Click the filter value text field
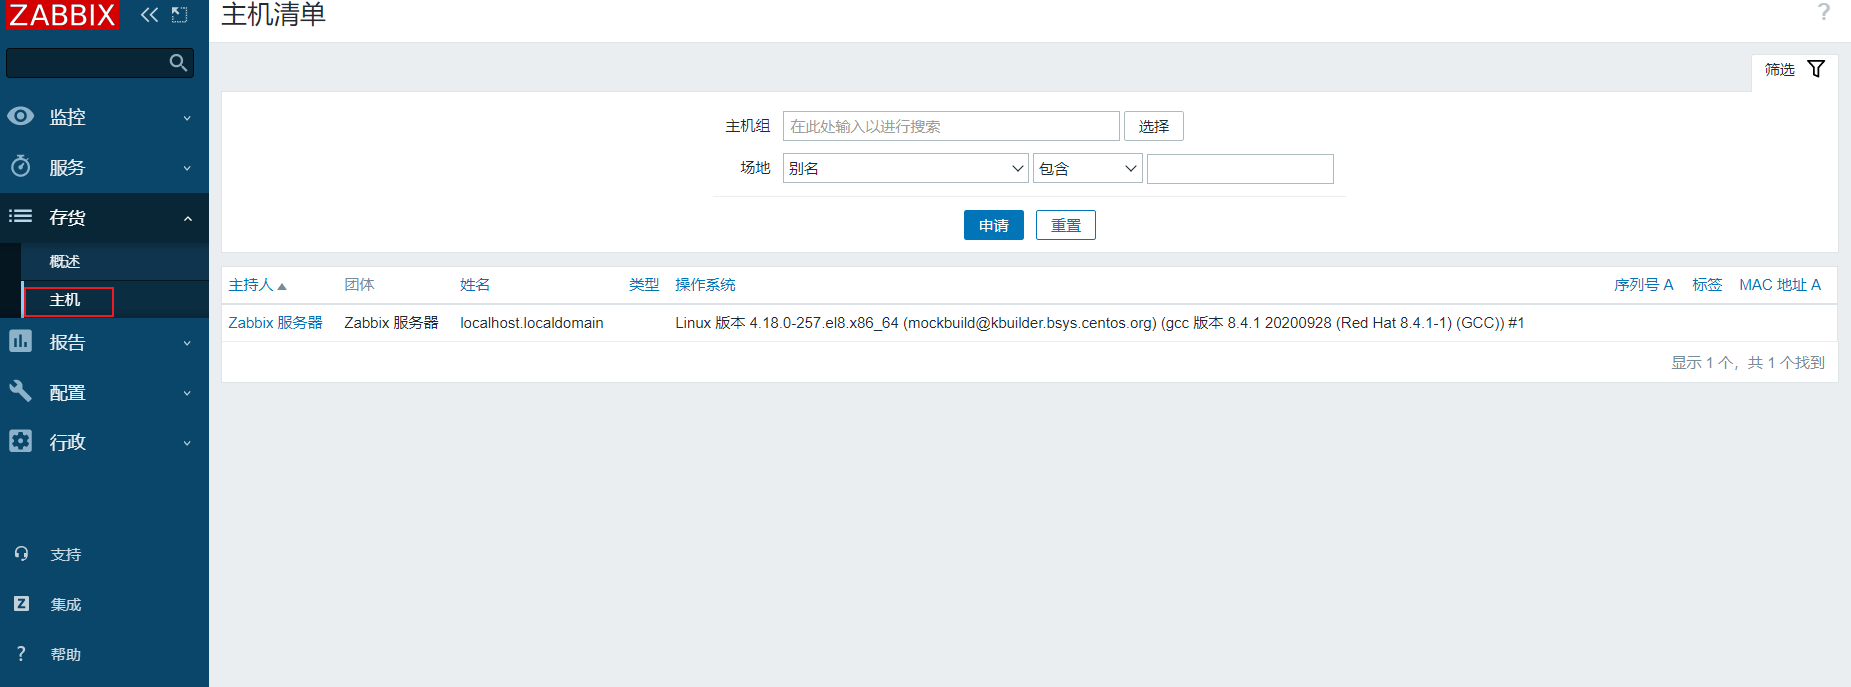1851x687 pixels. [1240, 168]
